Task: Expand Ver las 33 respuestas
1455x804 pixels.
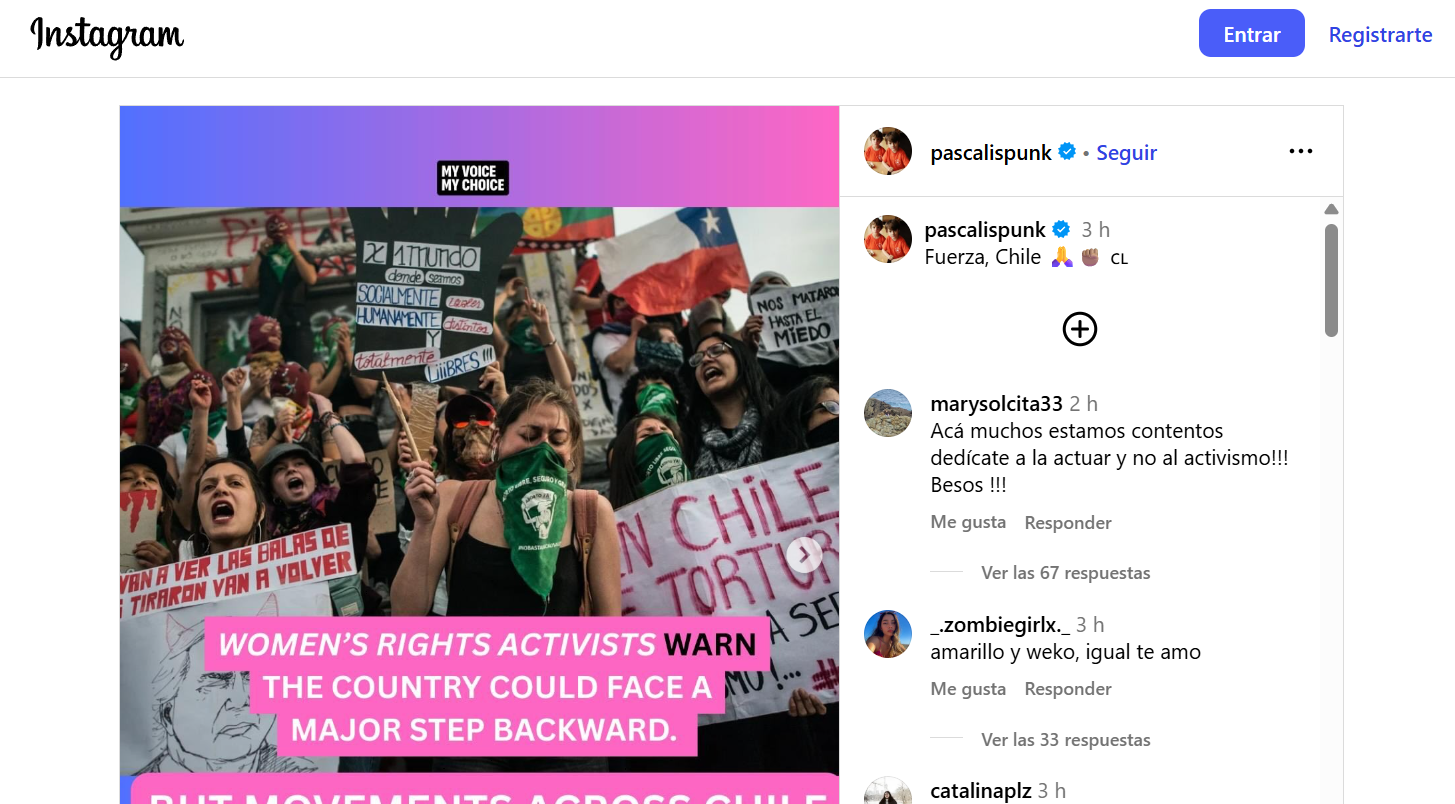Action: (1066, 740)
